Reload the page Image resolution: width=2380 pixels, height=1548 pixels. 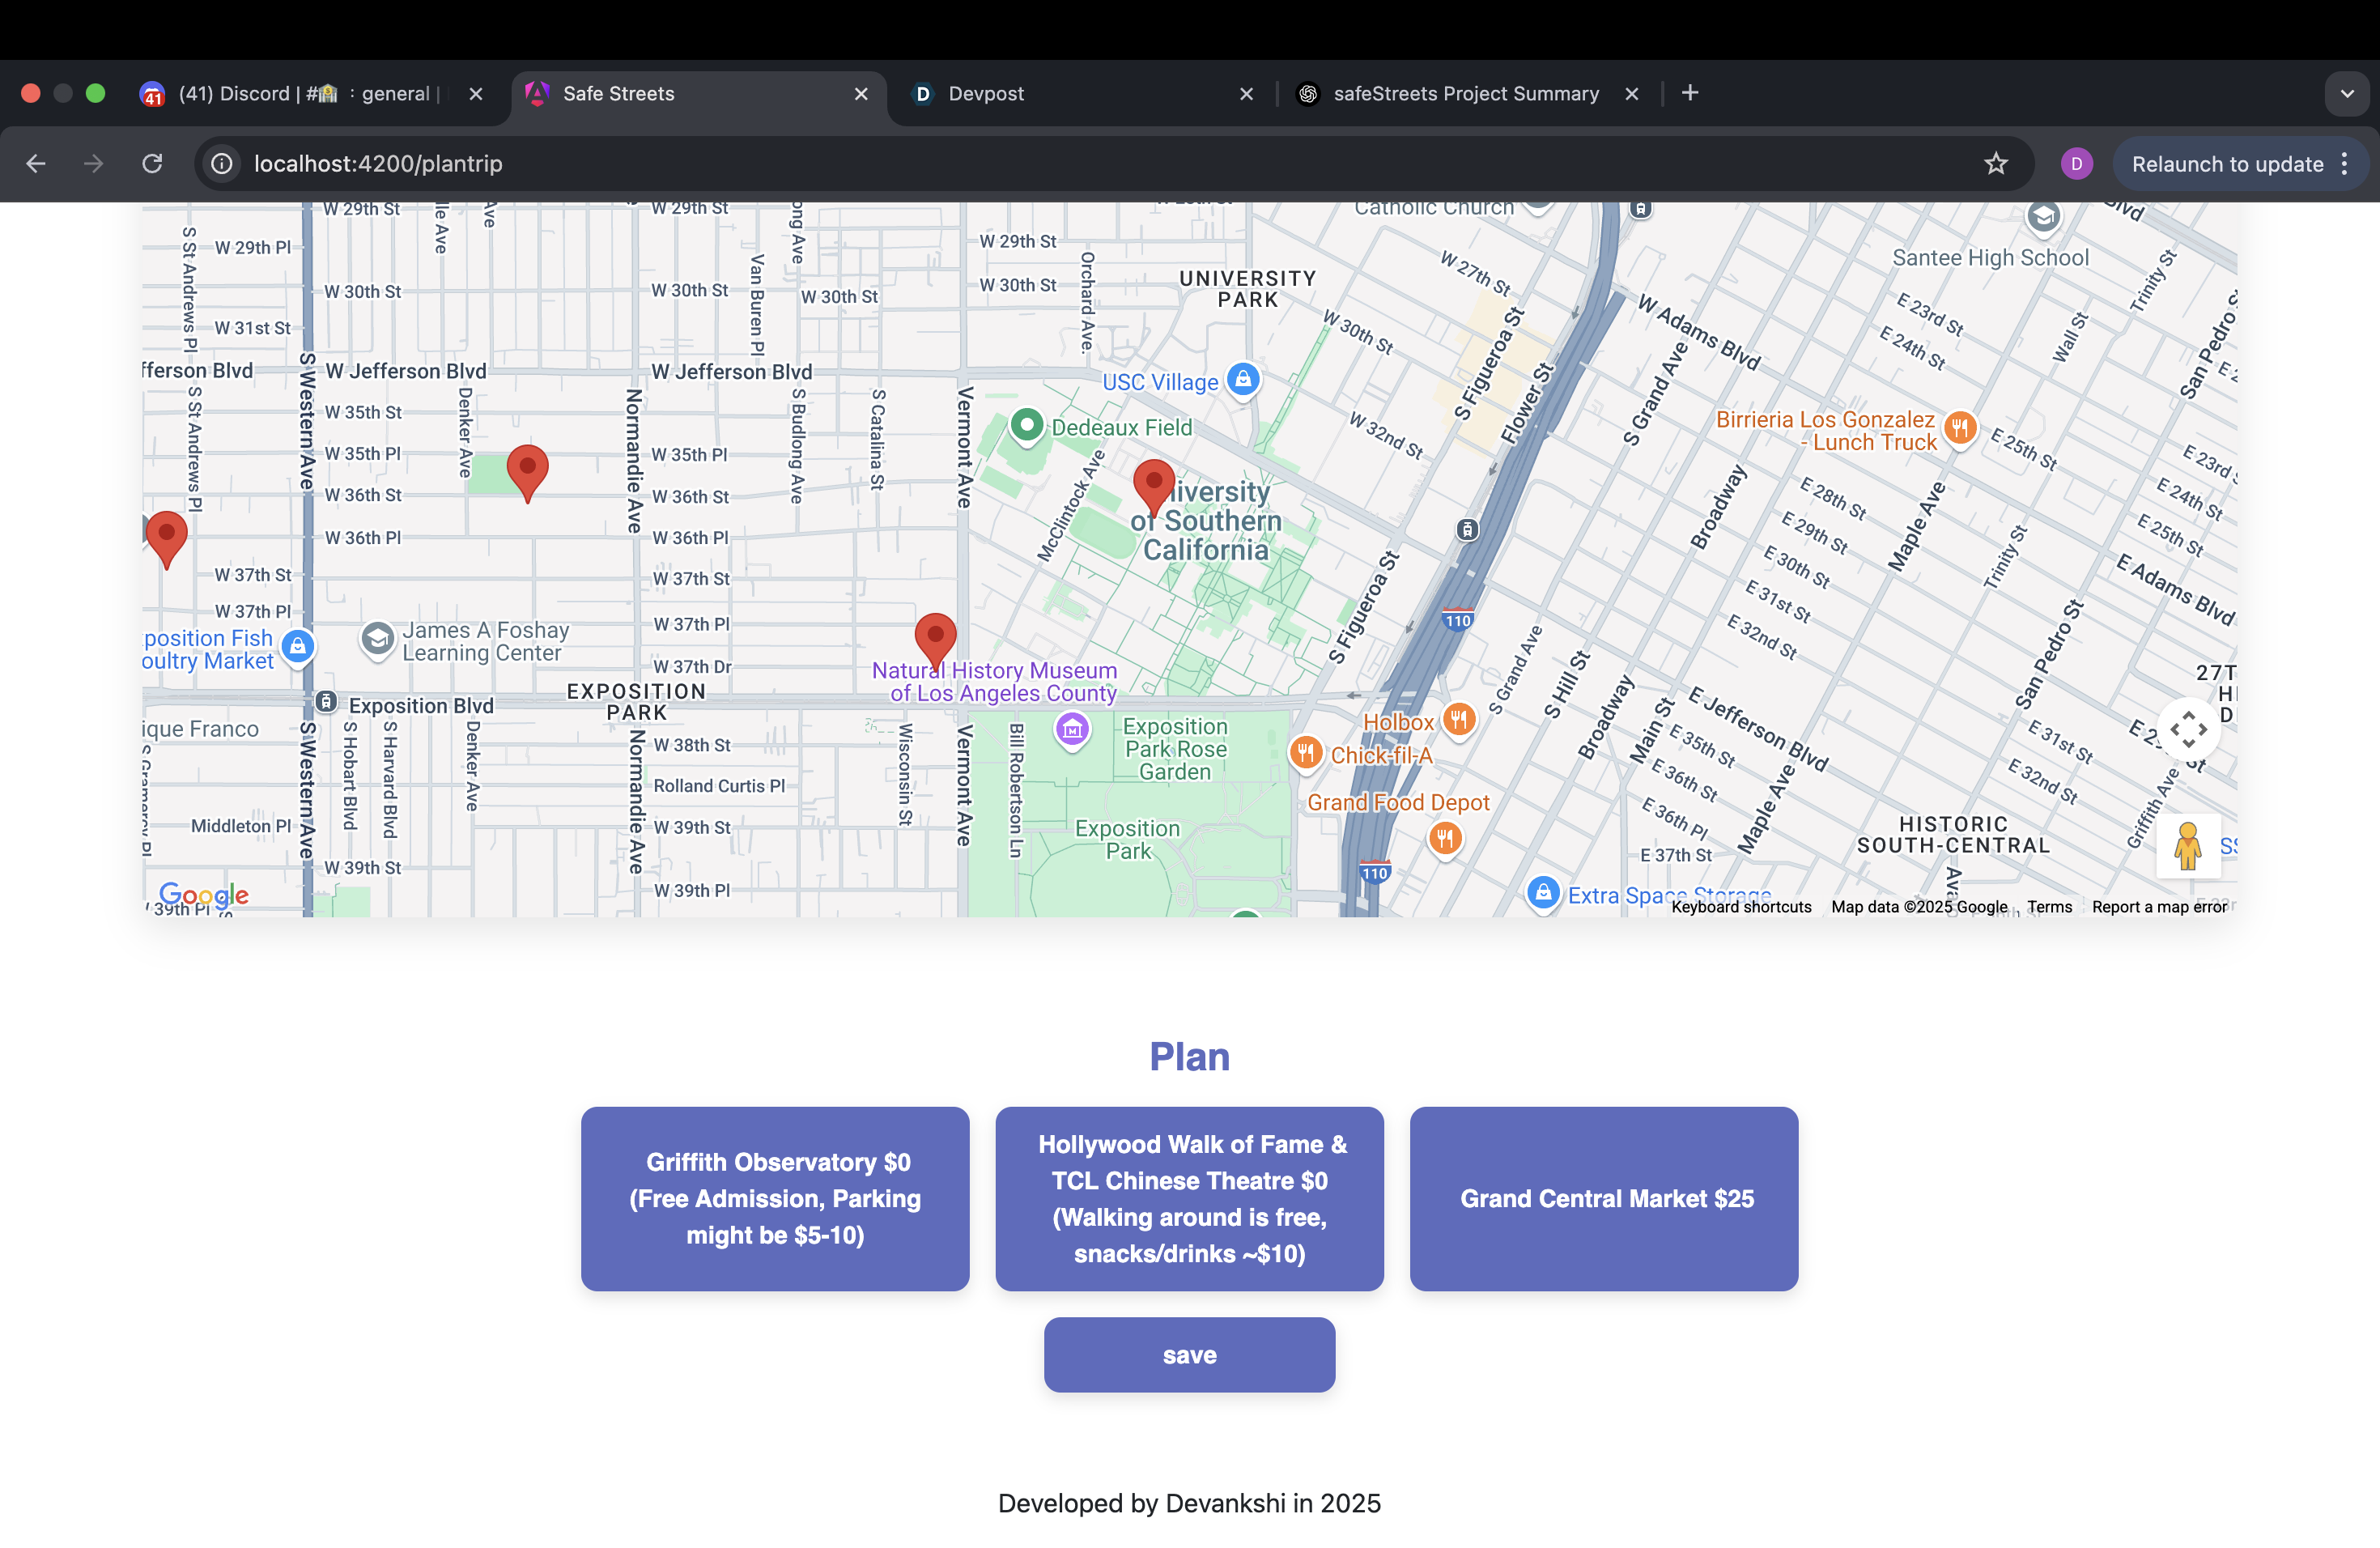click(152, 164)
